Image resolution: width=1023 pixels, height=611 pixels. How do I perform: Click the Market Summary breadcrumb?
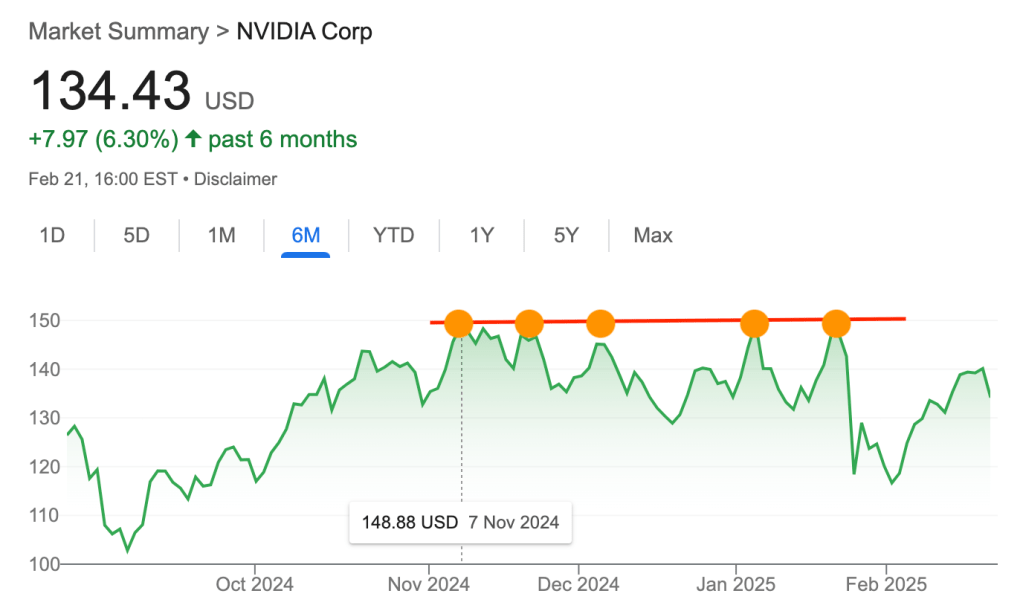point(118,31)
